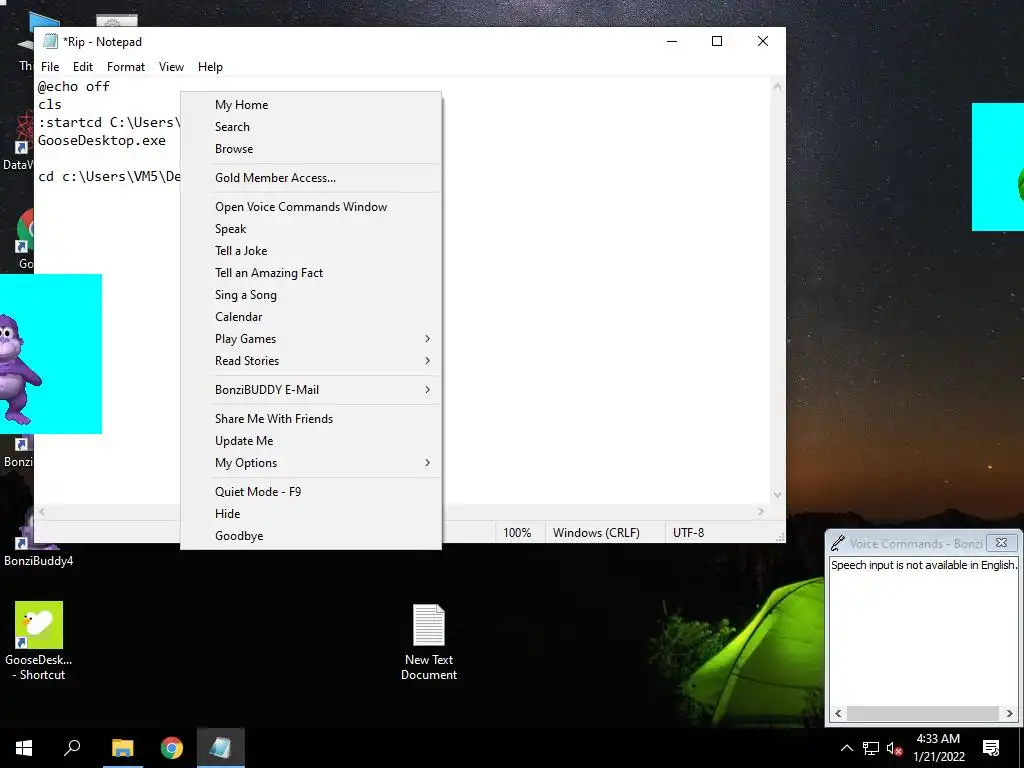This screenshot has width=1024, height=768.
Task: Click Windows Start button
Action: click(24, 748)
